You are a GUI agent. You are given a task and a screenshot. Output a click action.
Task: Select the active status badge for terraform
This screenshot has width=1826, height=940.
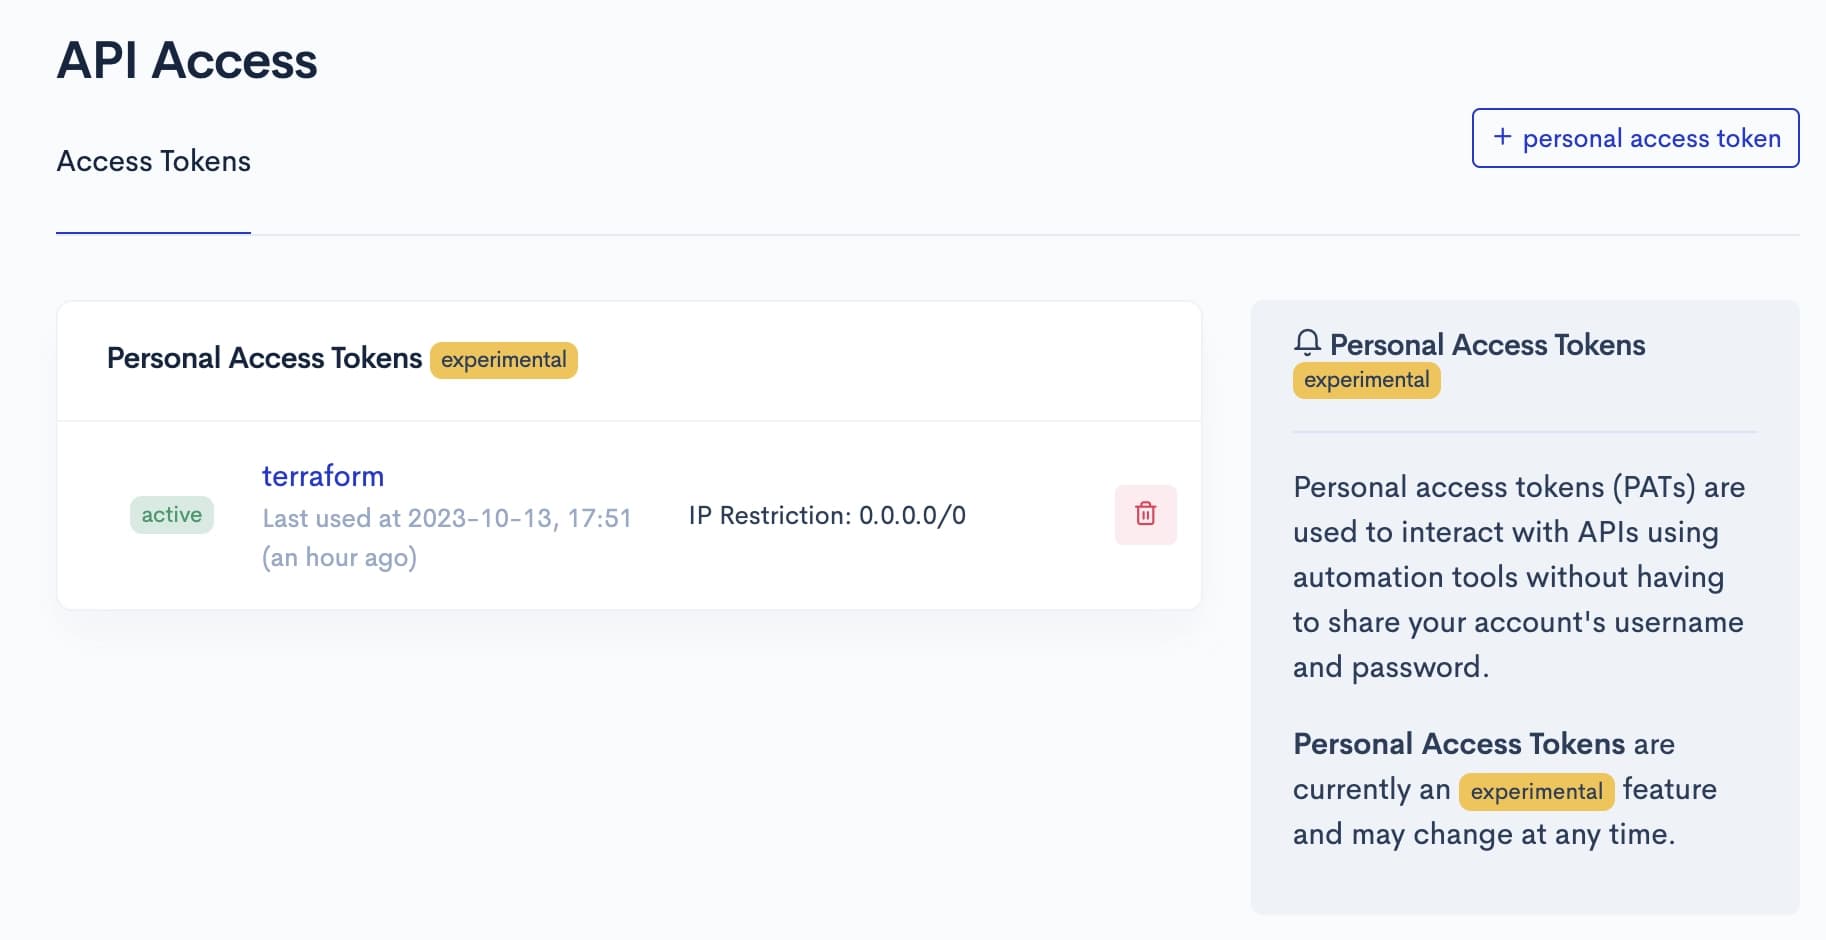coord(172,515)
